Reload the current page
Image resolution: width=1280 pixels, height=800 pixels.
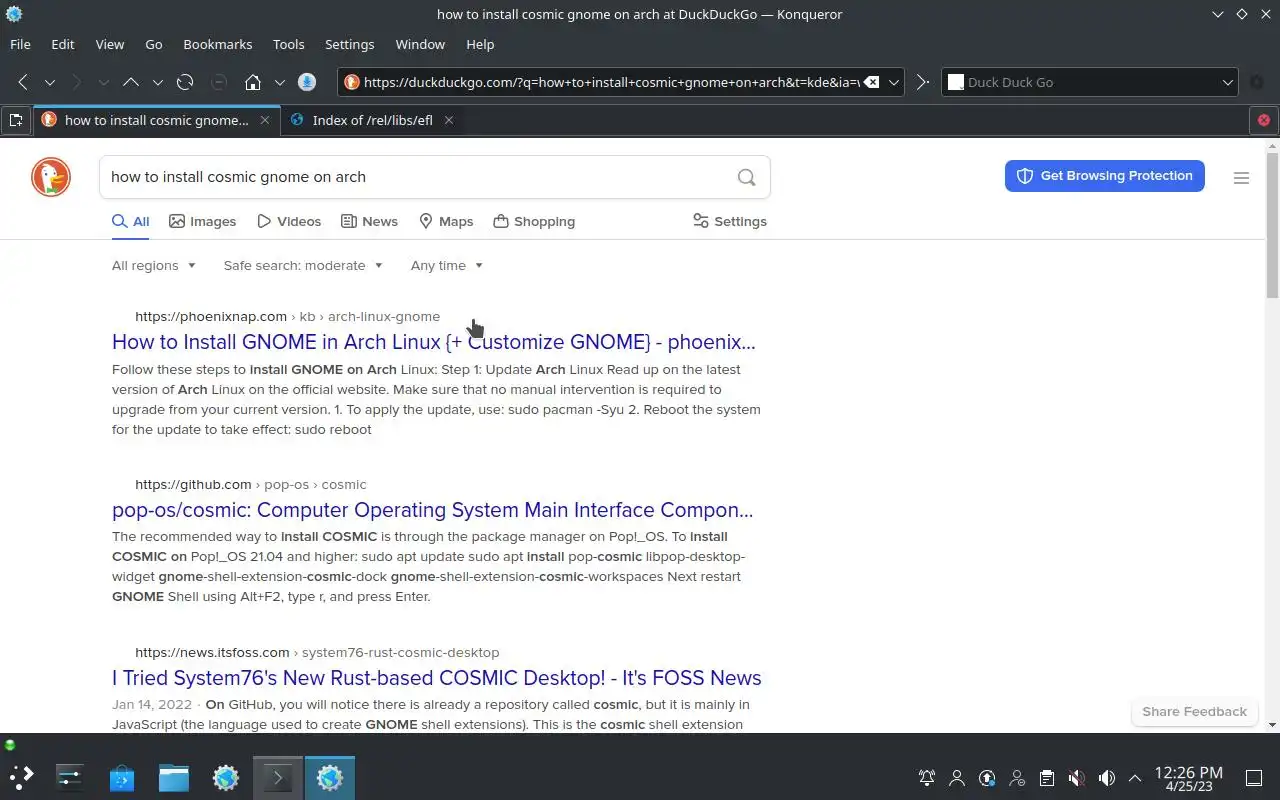[x=185, y=82]
